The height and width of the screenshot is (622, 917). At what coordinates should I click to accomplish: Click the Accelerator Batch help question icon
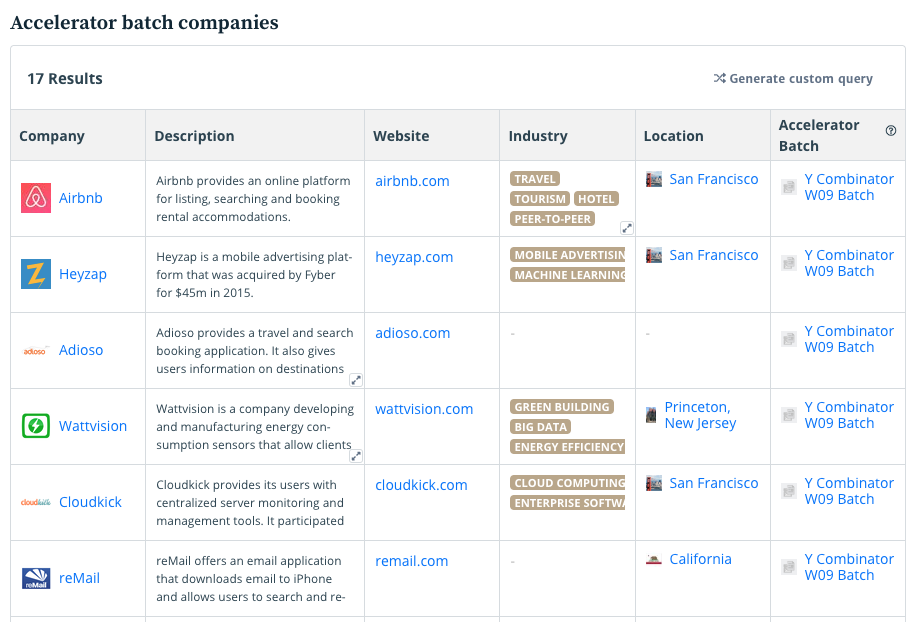tap(891, 130)
